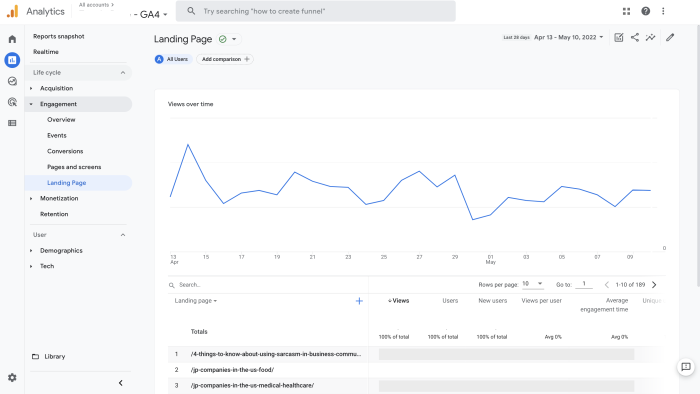Open the Configure table icon in left rail
The width and height of the screenshot is (700, 394).
click(x=12, y=123)
